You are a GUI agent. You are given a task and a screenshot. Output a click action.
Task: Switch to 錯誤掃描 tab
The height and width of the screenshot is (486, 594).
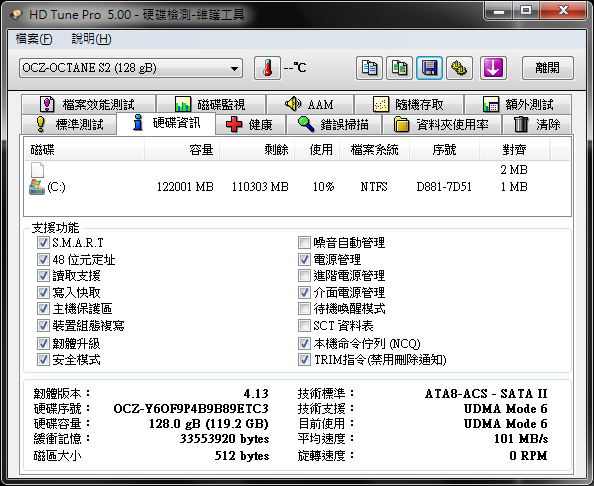(x=334, y=124)
